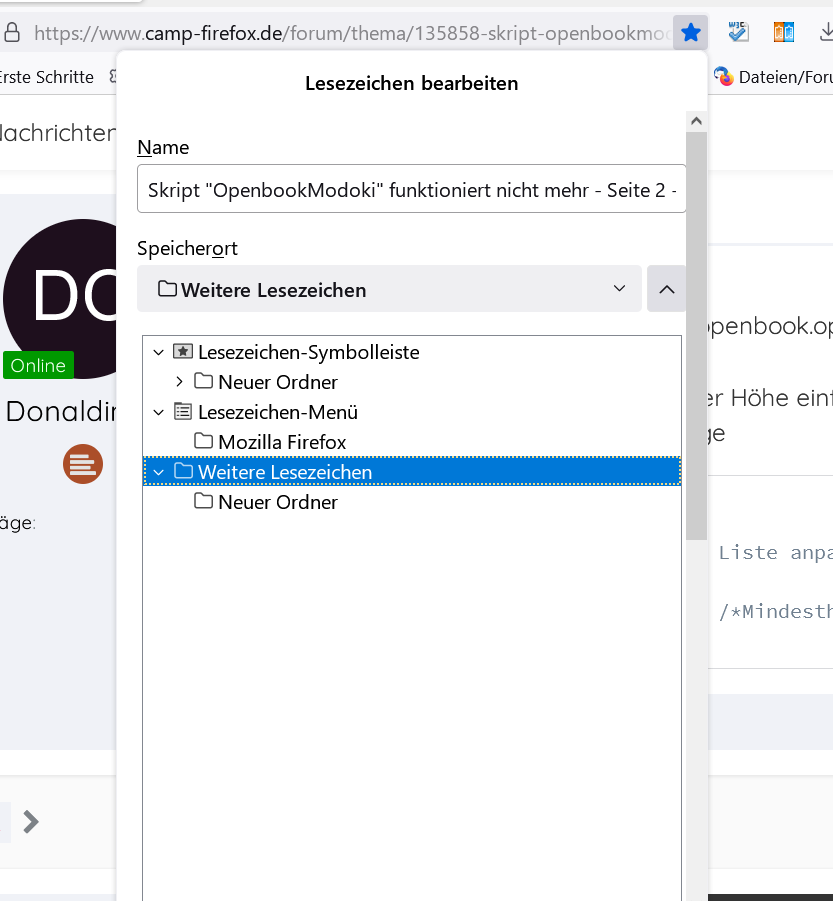Collapse the Lesezeichen-Symbolleiste tree node
The width and height of the screenshot is (833, 901).
(159, 352)
